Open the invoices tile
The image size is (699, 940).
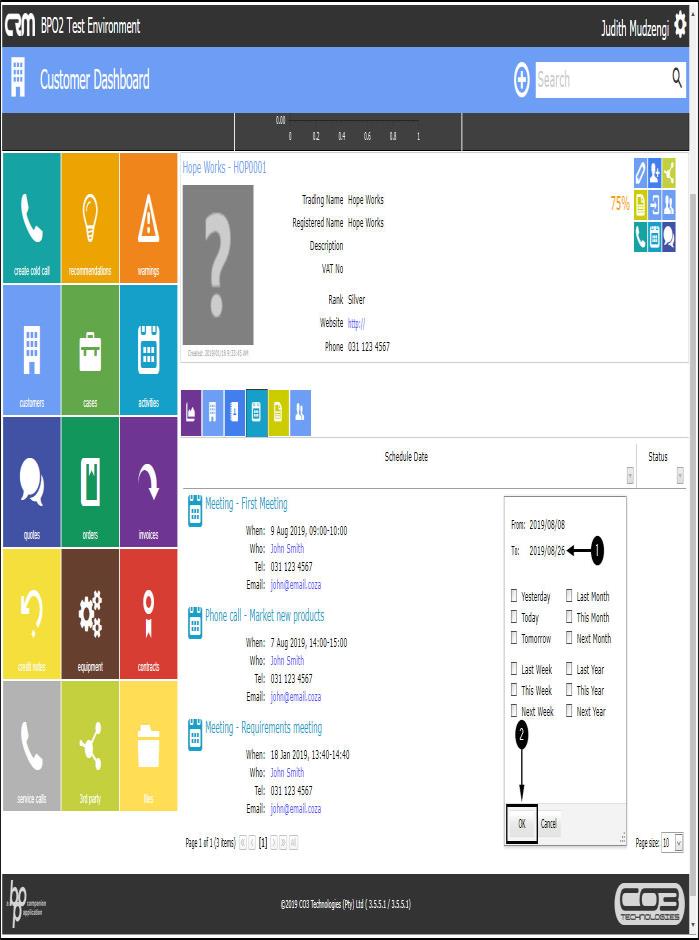[x=148, y=482]
